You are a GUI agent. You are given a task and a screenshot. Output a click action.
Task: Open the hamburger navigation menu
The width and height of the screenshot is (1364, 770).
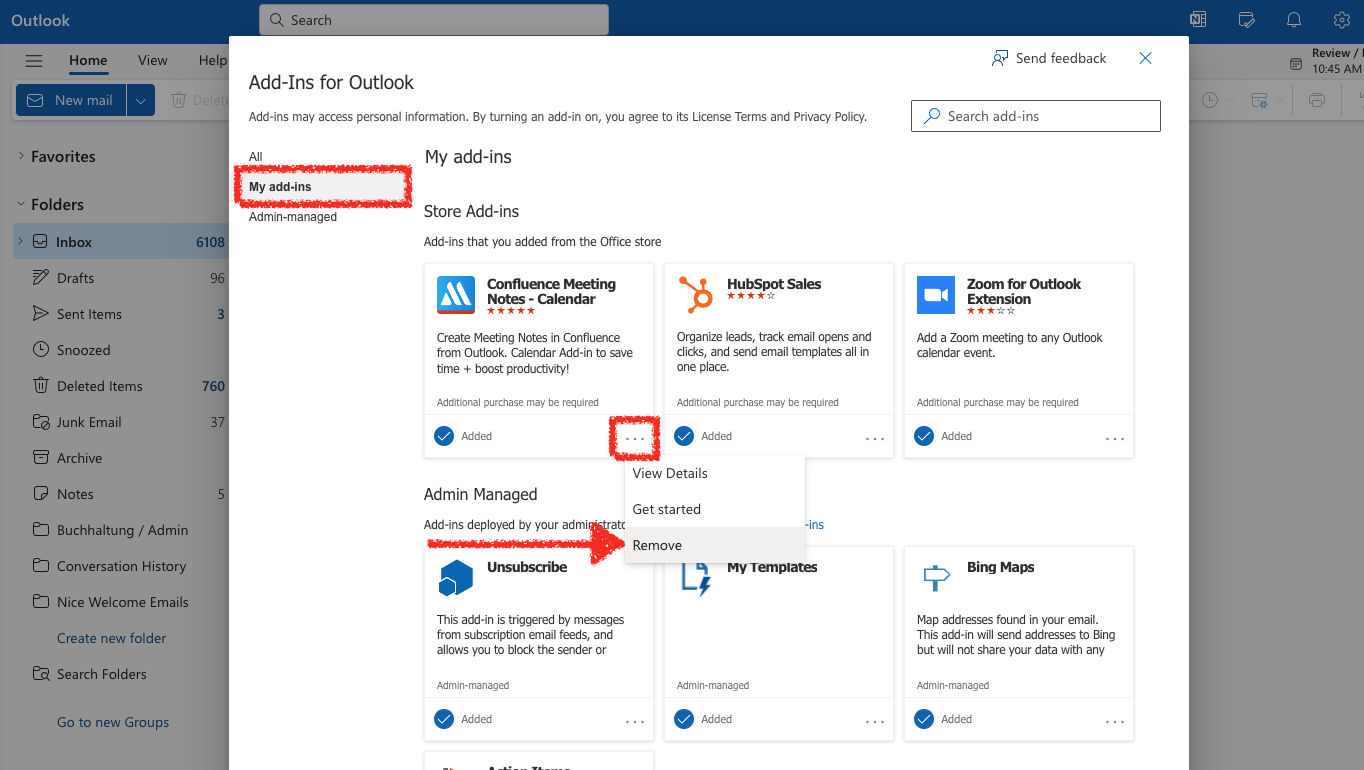click(x=34, y=61)
